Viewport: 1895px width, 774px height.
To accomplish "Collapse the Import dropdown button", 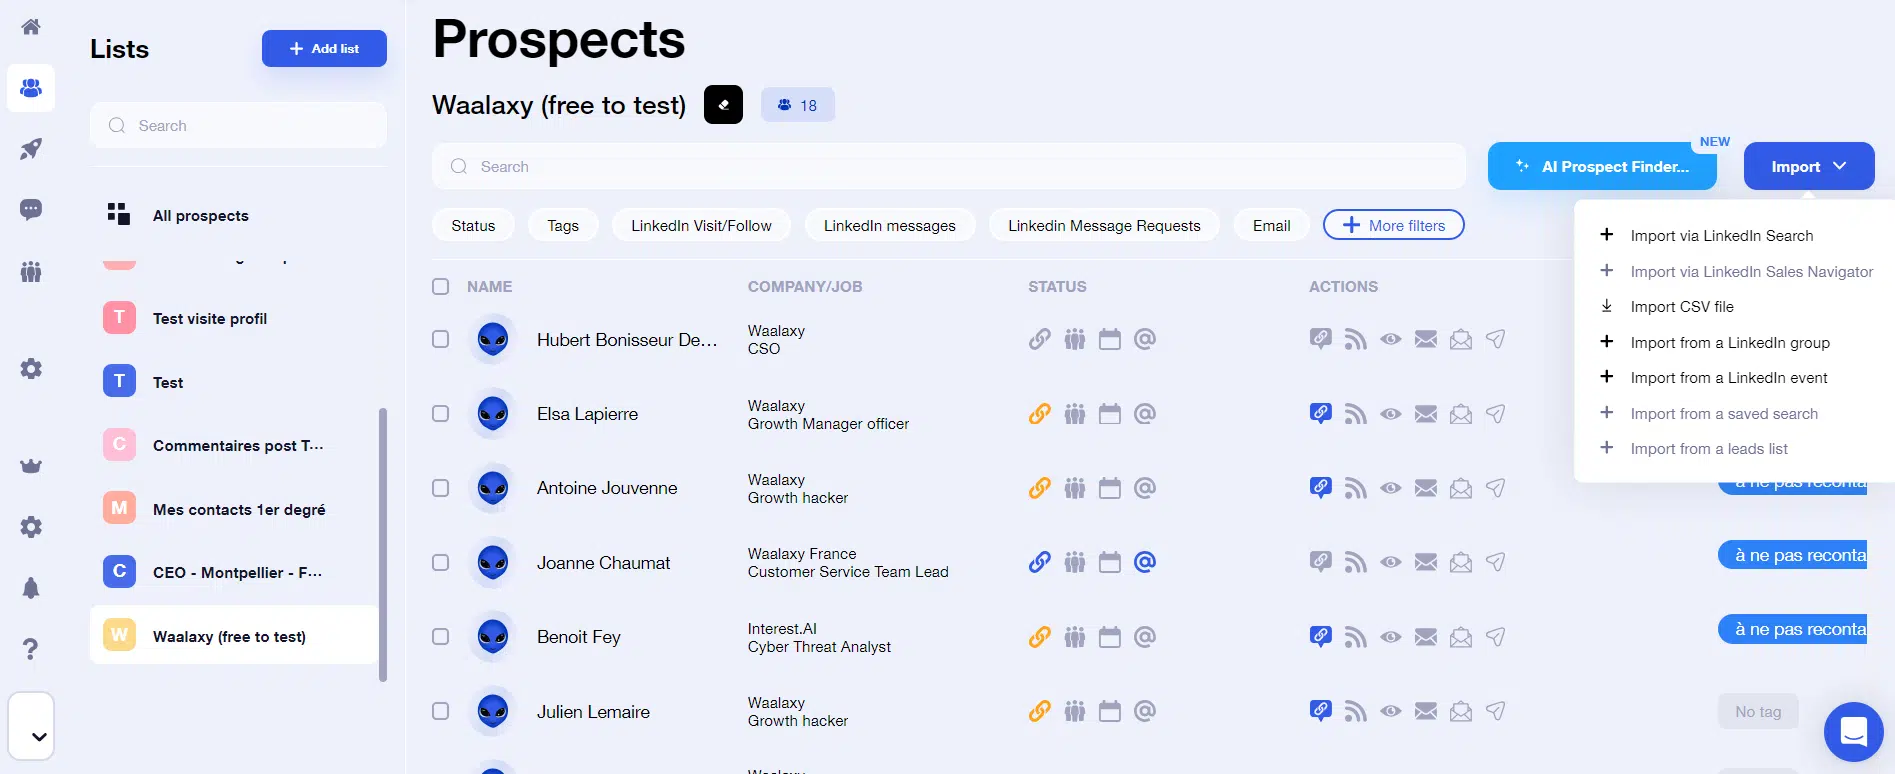I will [x=1808, y=167].
